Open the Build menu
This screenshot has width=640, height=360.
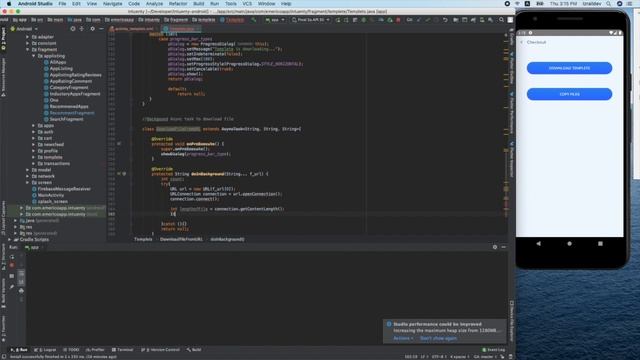point(199,4)
